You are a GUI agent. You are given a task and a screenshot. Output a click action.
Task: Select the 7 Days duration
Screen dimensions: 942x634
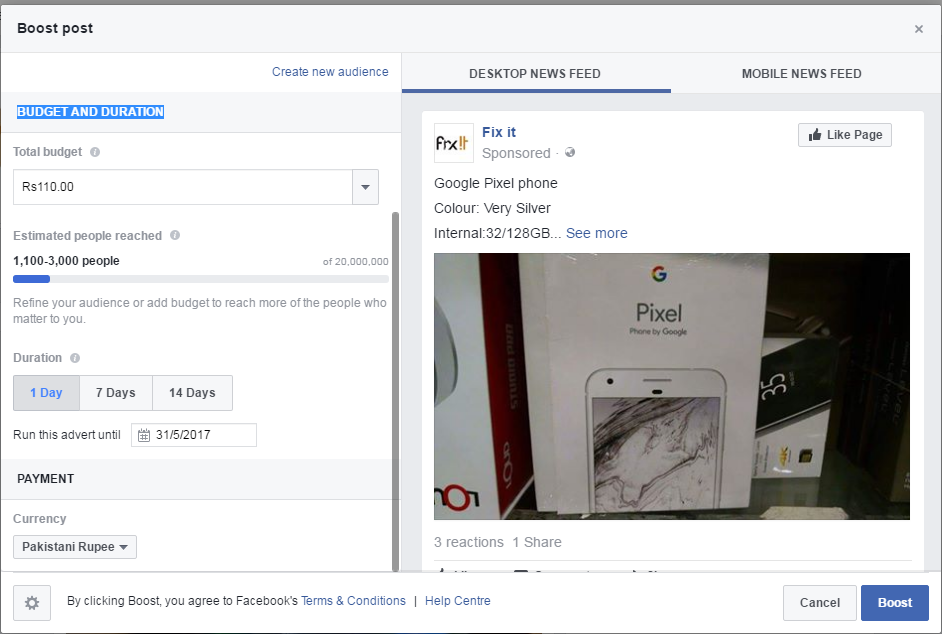tap(116, 393)
